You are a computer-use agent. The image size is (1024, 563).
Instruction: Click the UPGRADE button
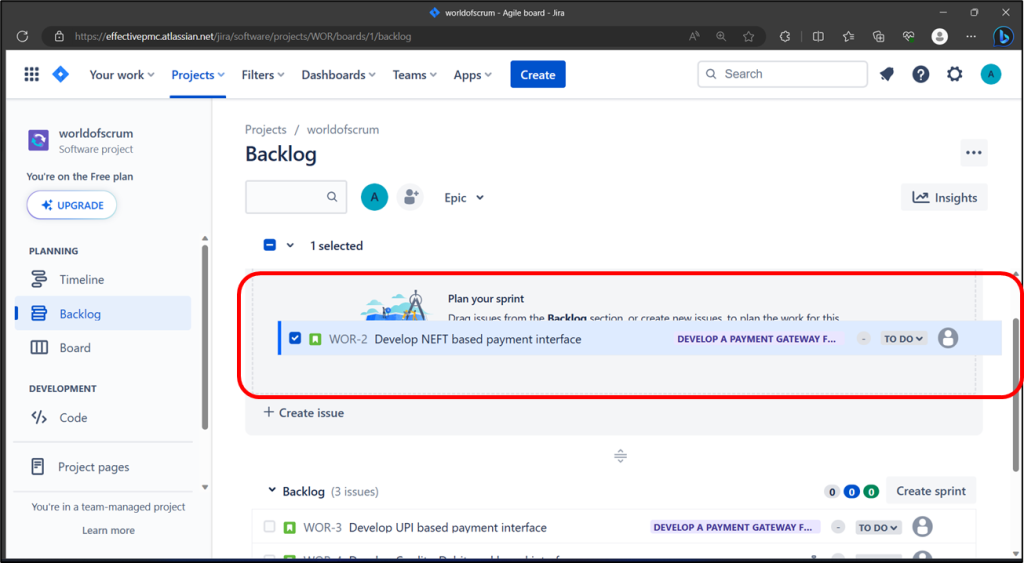coord(72,205)
